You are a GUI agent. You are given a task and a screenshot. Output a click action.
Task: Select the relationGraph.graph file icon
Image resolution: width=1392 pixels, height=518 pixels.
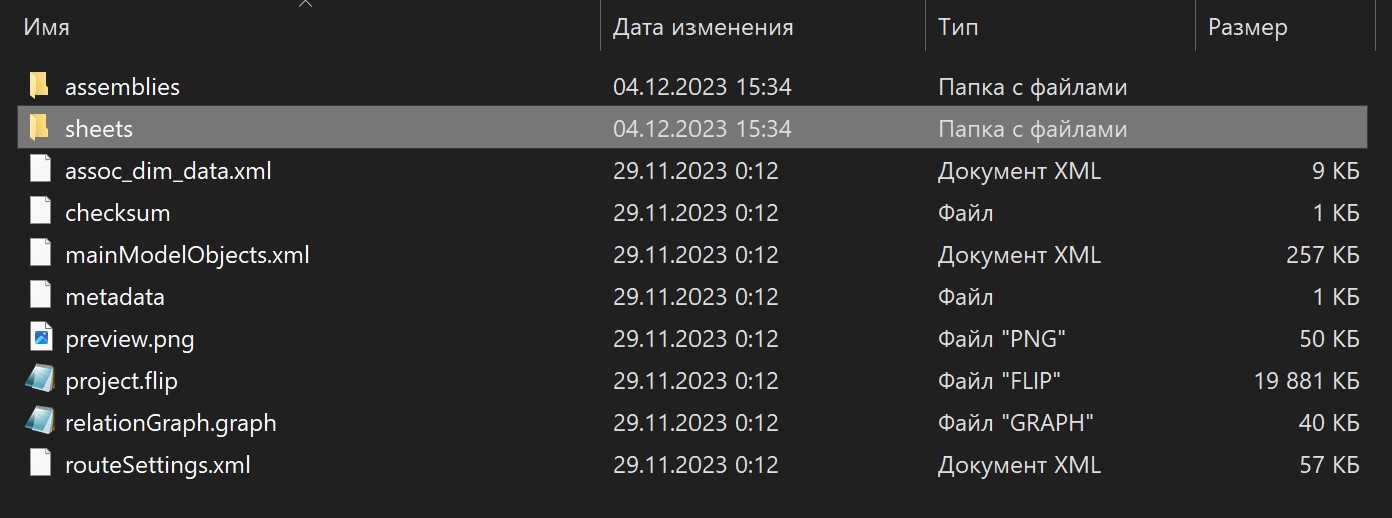(x=40, y=422)
